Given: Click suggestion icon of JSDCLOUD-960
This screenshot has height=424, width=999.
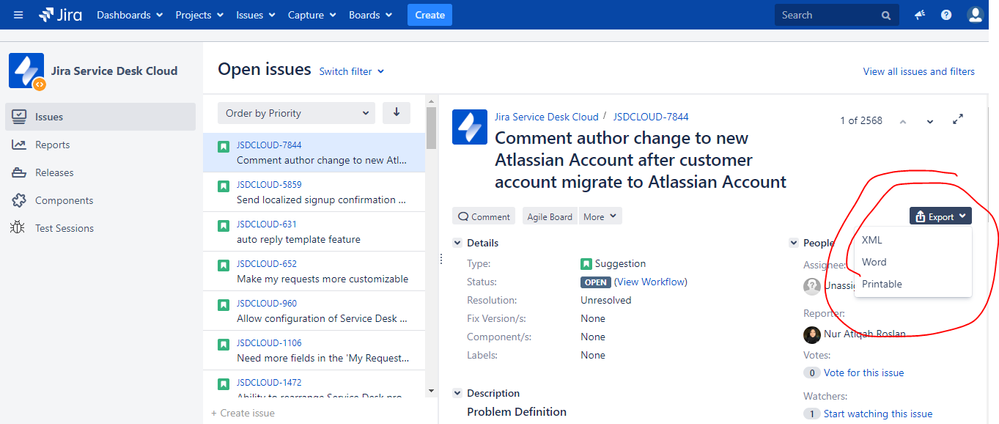Looking at the screenshot, I should point(223,305).
